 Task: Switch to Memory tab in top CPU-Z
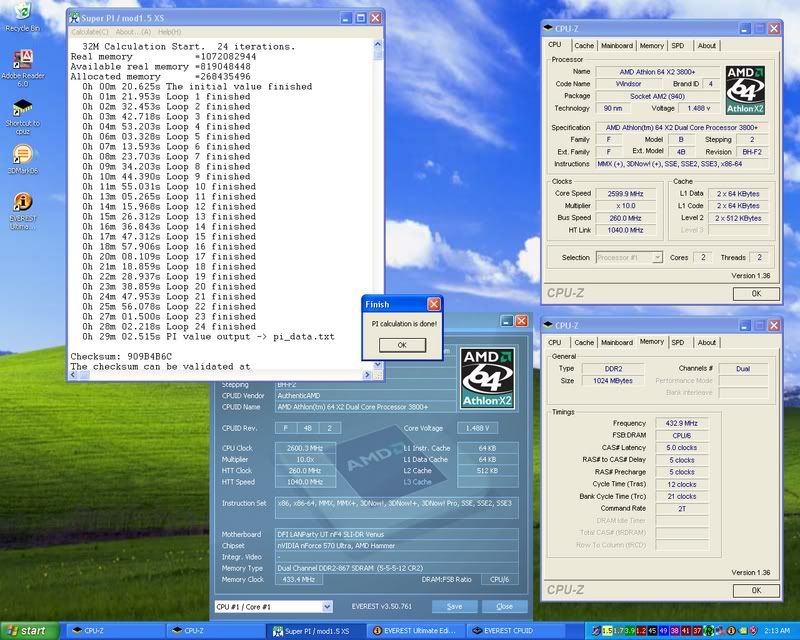coord(652,45)
